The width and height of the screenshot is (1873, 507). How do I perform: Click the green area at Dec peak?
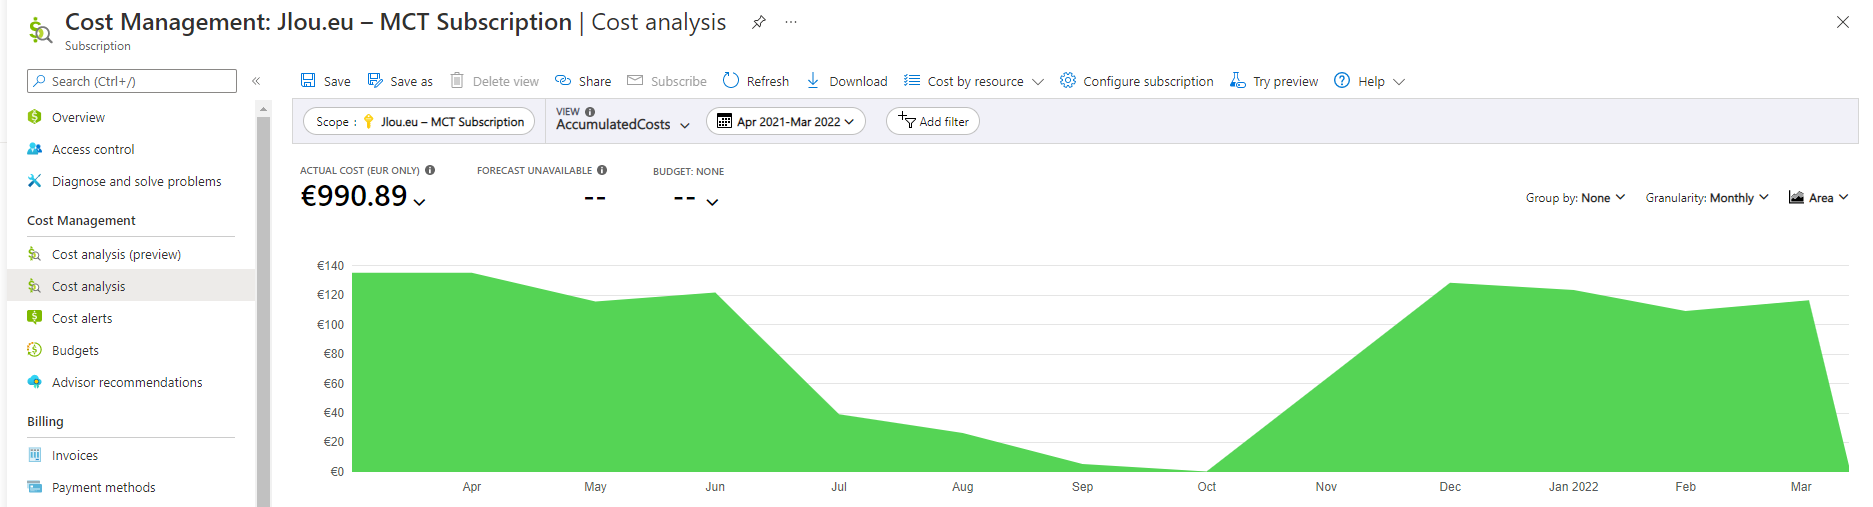click(x=1450, y=380)
